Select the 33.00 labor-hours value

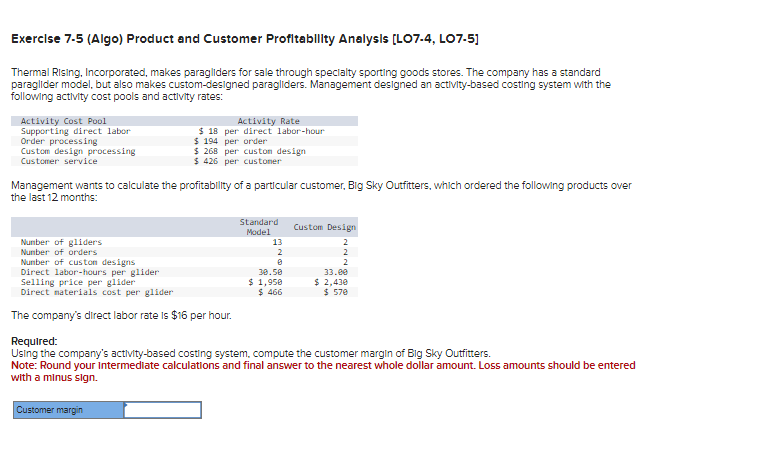pos(336,272)
